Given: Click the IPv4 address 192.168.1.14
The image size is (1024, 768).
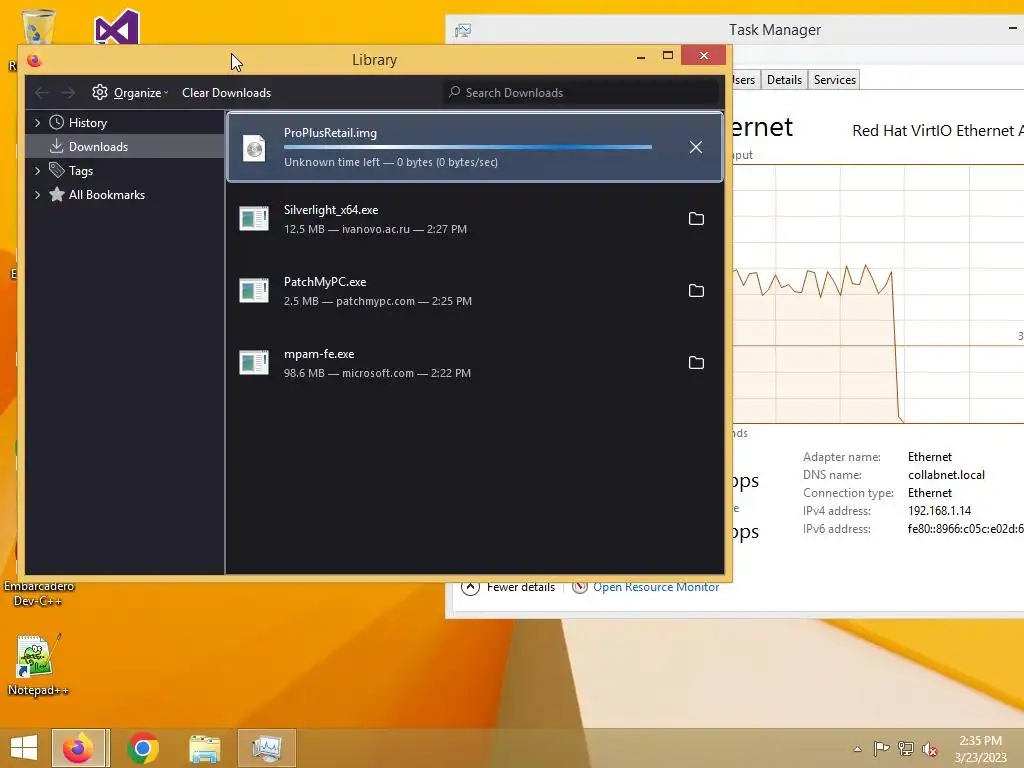Looking at the screenshot, I should pyautogui.click(x=939, y=511).
